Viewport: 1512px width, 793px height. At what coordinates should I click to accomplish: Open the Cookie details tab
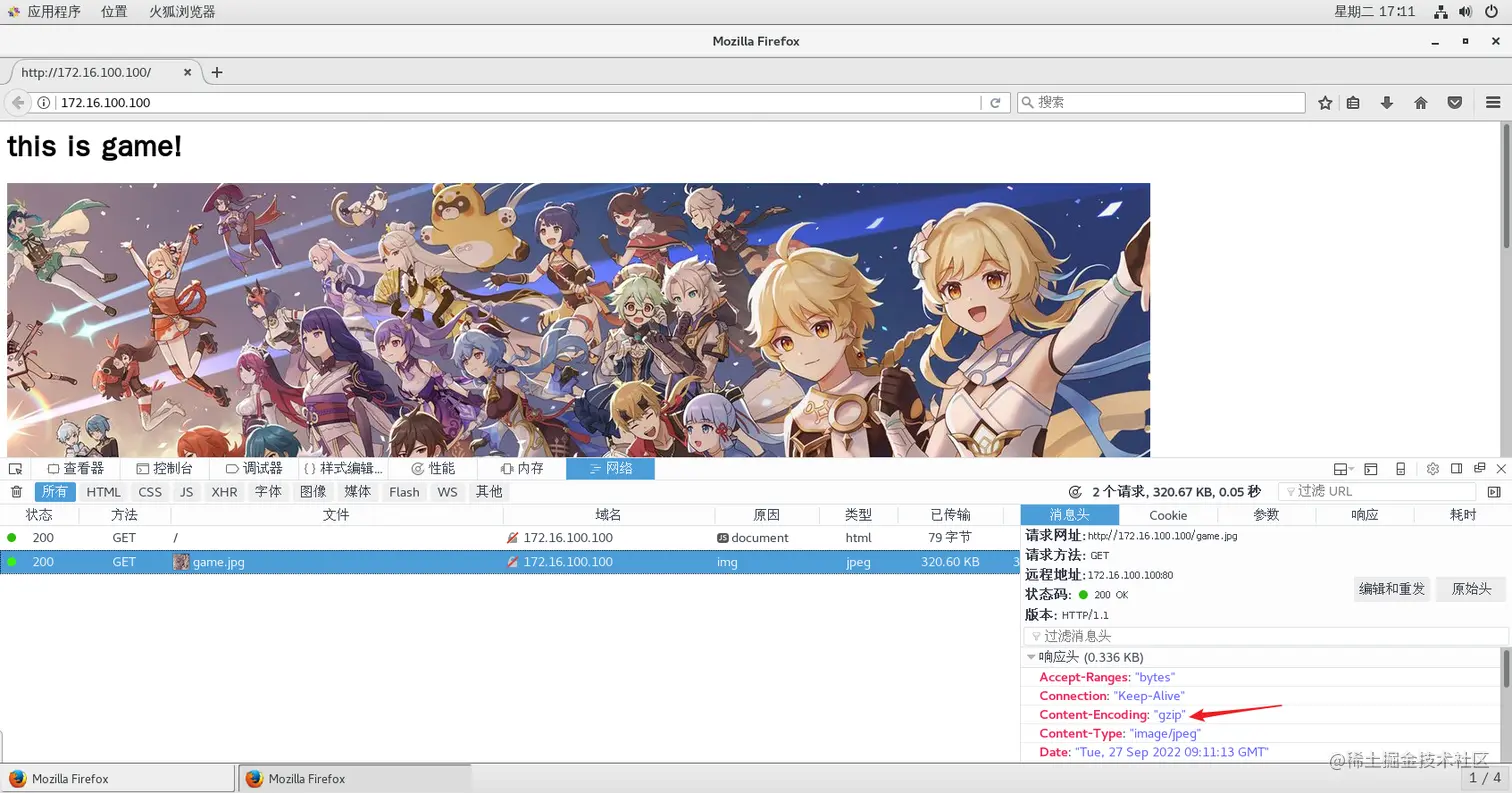1168,515
